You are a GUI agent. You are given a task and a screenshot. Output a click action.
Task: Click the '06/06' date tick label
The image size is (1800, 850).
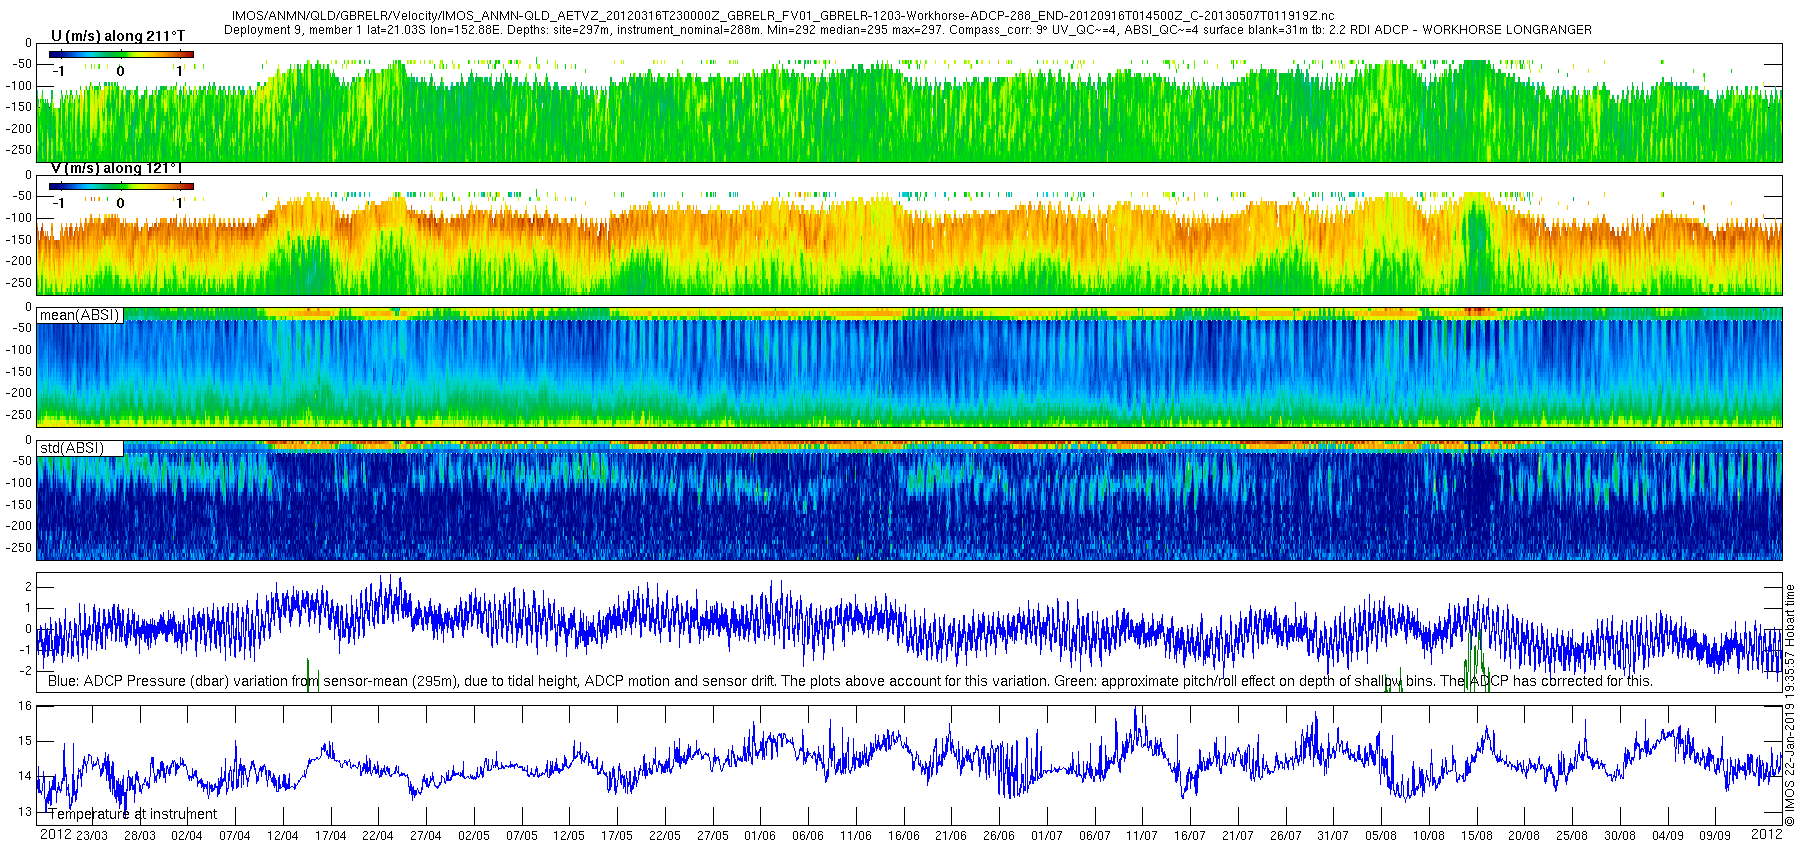(x=808, y=836)
